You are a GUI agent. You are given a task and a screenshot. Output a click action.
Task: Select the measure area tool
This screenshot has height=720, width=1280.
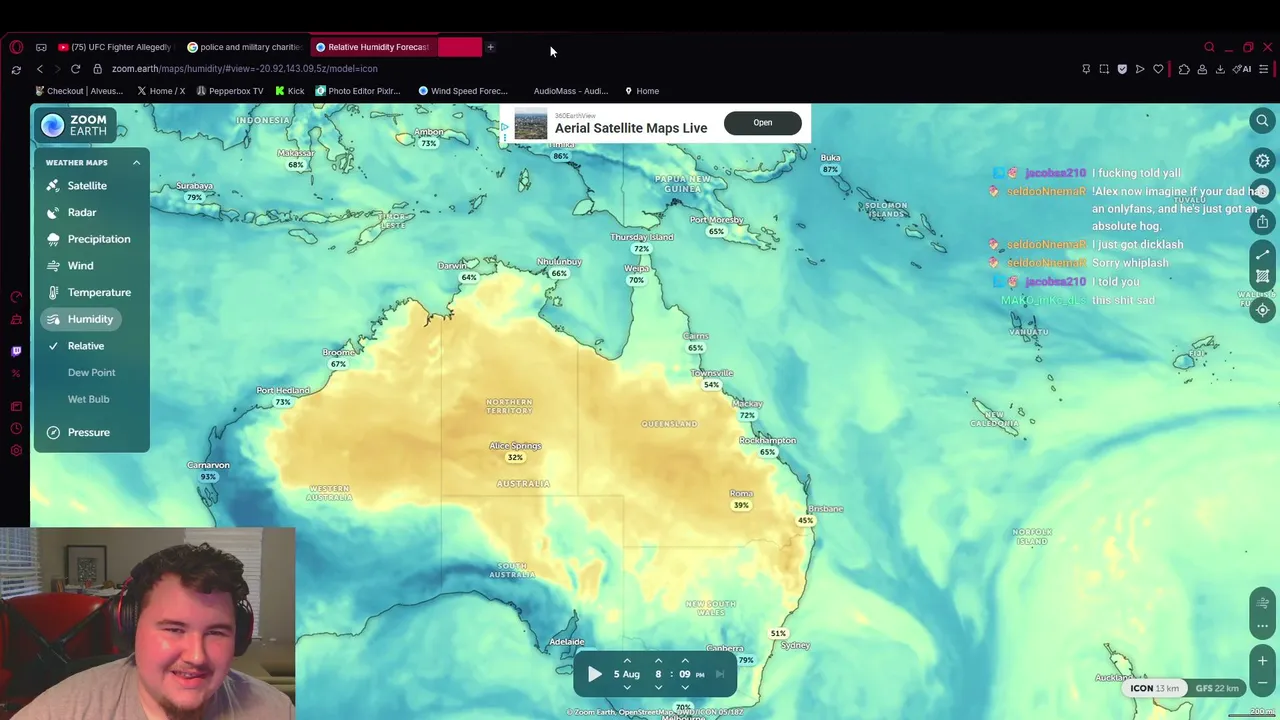(x=1262, y=276)
